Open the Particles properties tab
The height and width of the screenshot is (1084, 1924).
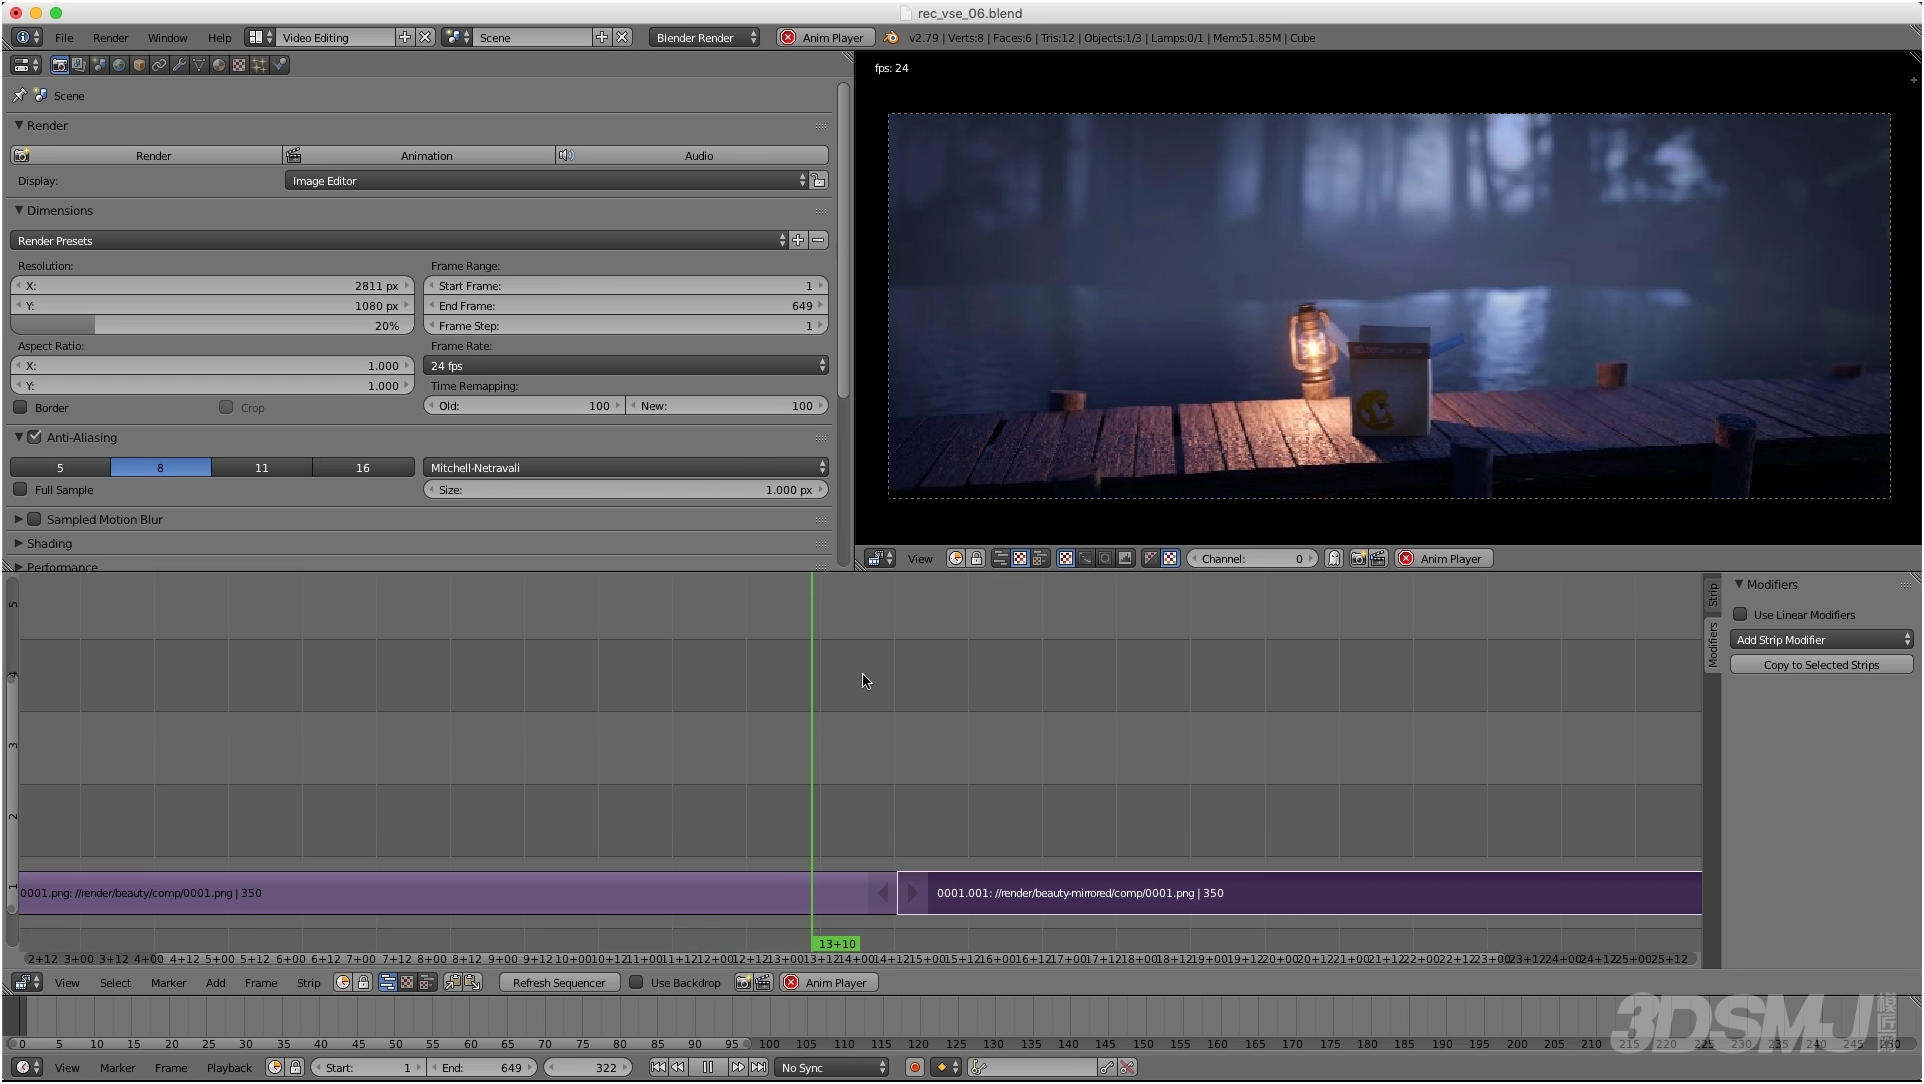[259, 65]
